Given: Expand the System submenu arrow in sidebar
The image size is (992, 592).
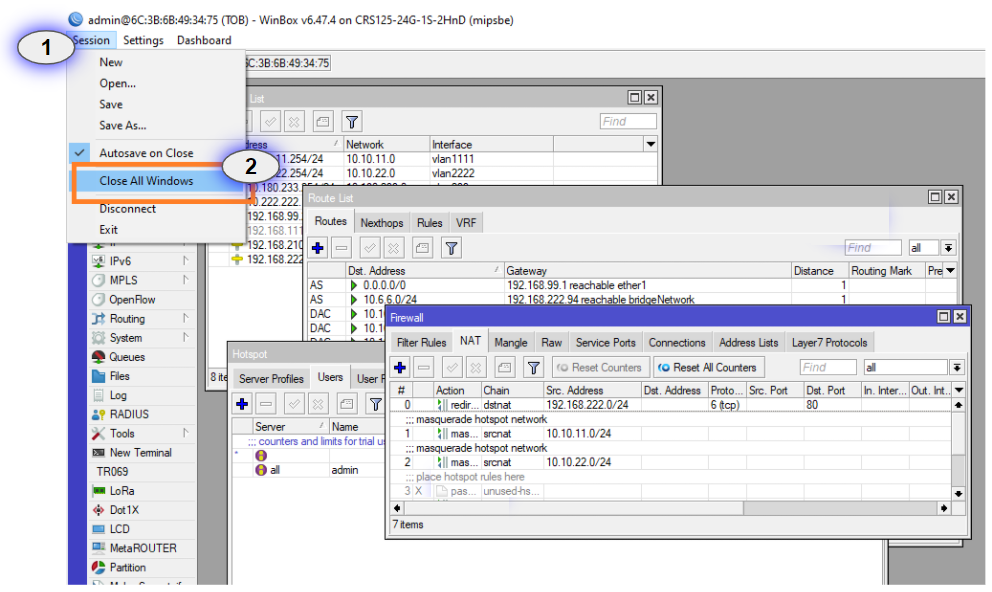Looking at the screenshot, I should [186, 337].
